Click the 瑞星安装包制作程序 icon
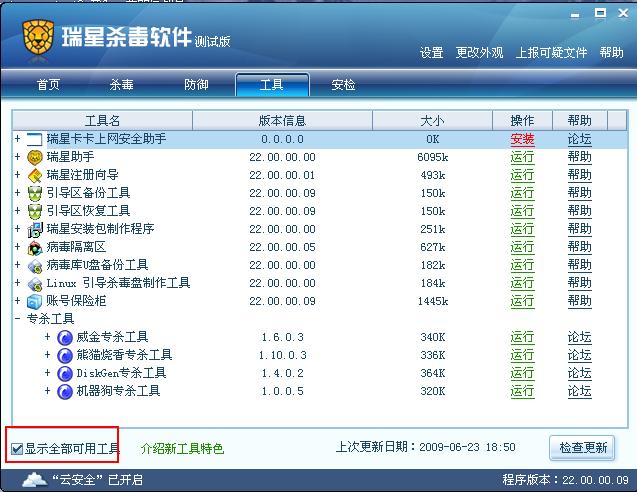Image resolution: width=637 pixels, height=492 pixels. point(35,229)
